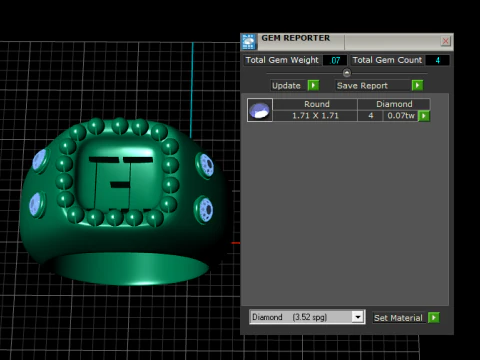Click the 'Diamond' material cell in the gem row
Viewport: 480px width, 360px height.
[x=394, y=104]
